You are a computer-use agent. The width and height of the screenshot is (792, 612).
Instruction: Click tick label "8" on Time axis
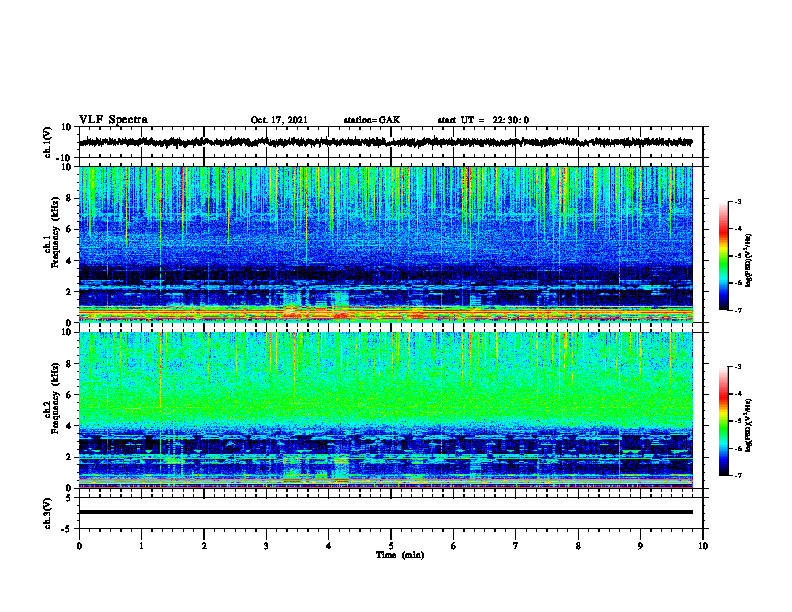578,546
